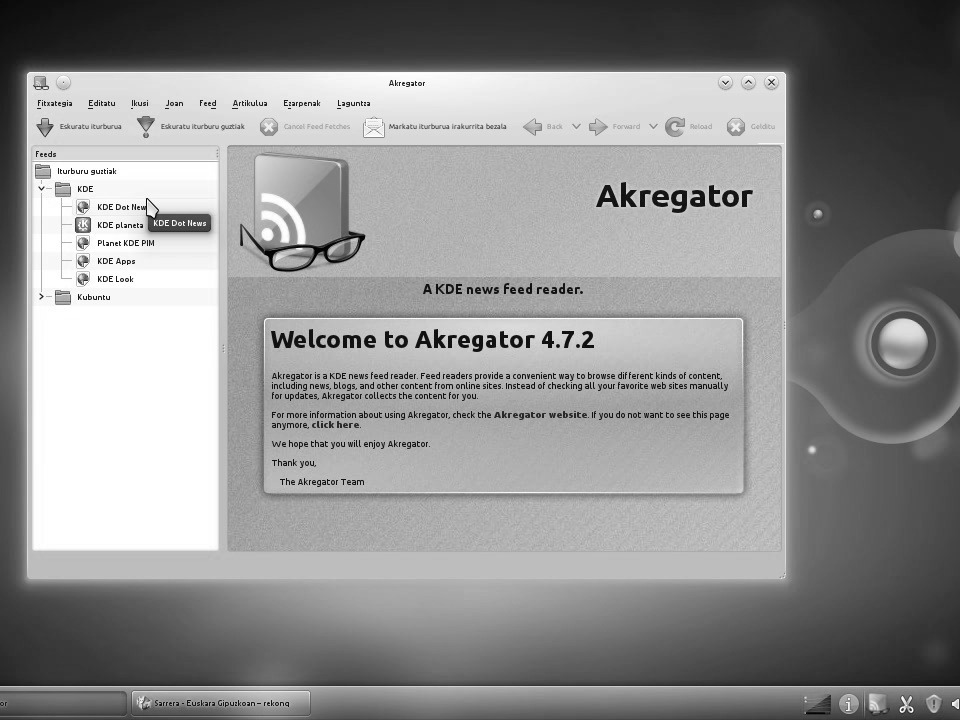Select the KDE Dot News feed
The image size is (960, 720).
tap(121, 207)
